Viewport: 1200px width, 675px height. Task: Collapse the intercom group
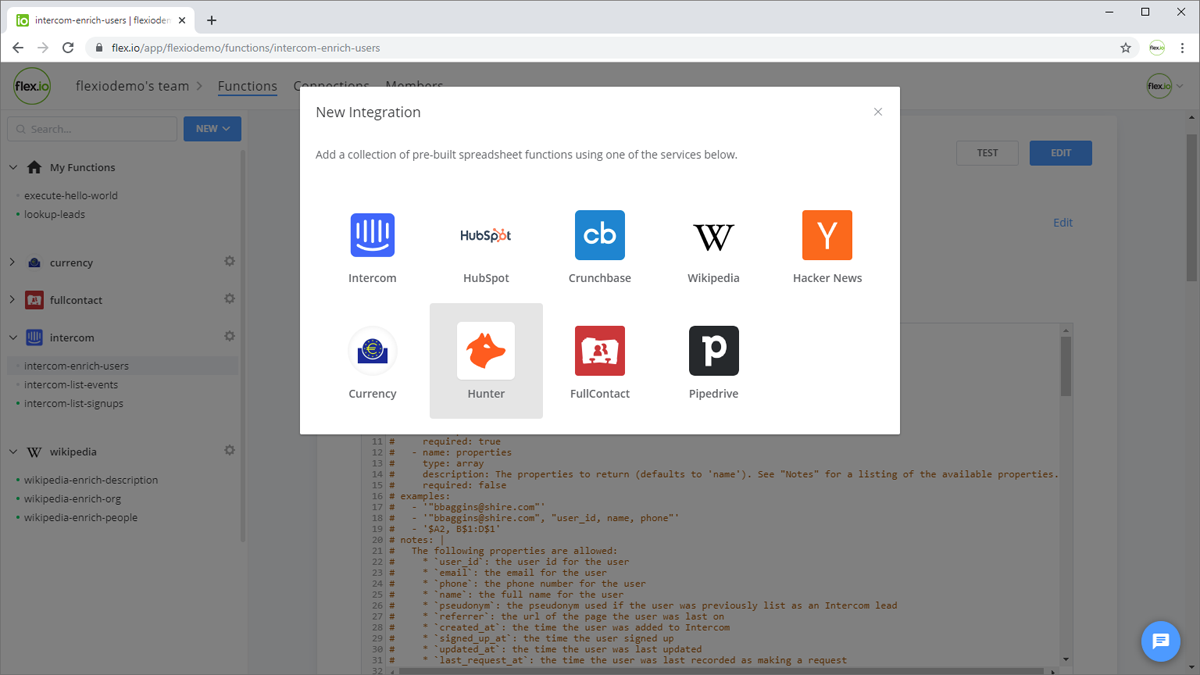click(13, 337)
